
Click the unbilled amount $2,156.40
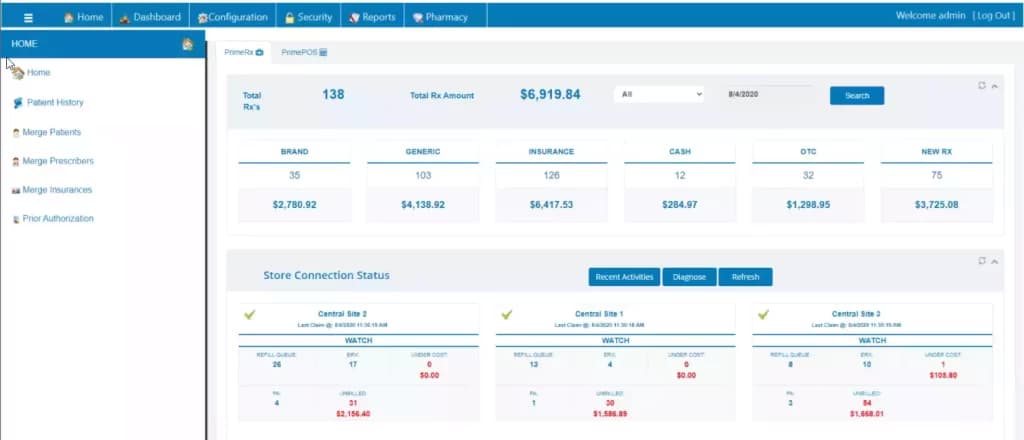[x=353, y=414]
